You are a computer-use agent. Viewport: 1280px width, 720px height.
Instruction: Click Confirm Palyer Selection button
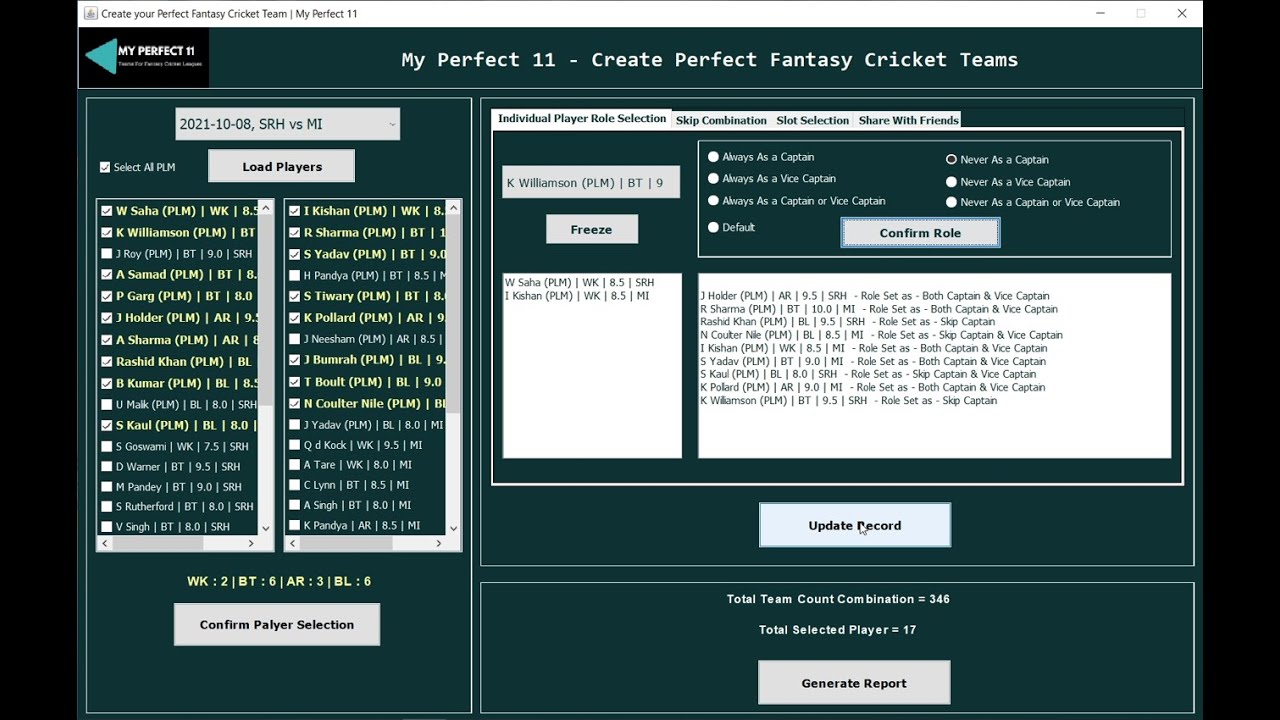pyautogui.click(x=277, y=625)
